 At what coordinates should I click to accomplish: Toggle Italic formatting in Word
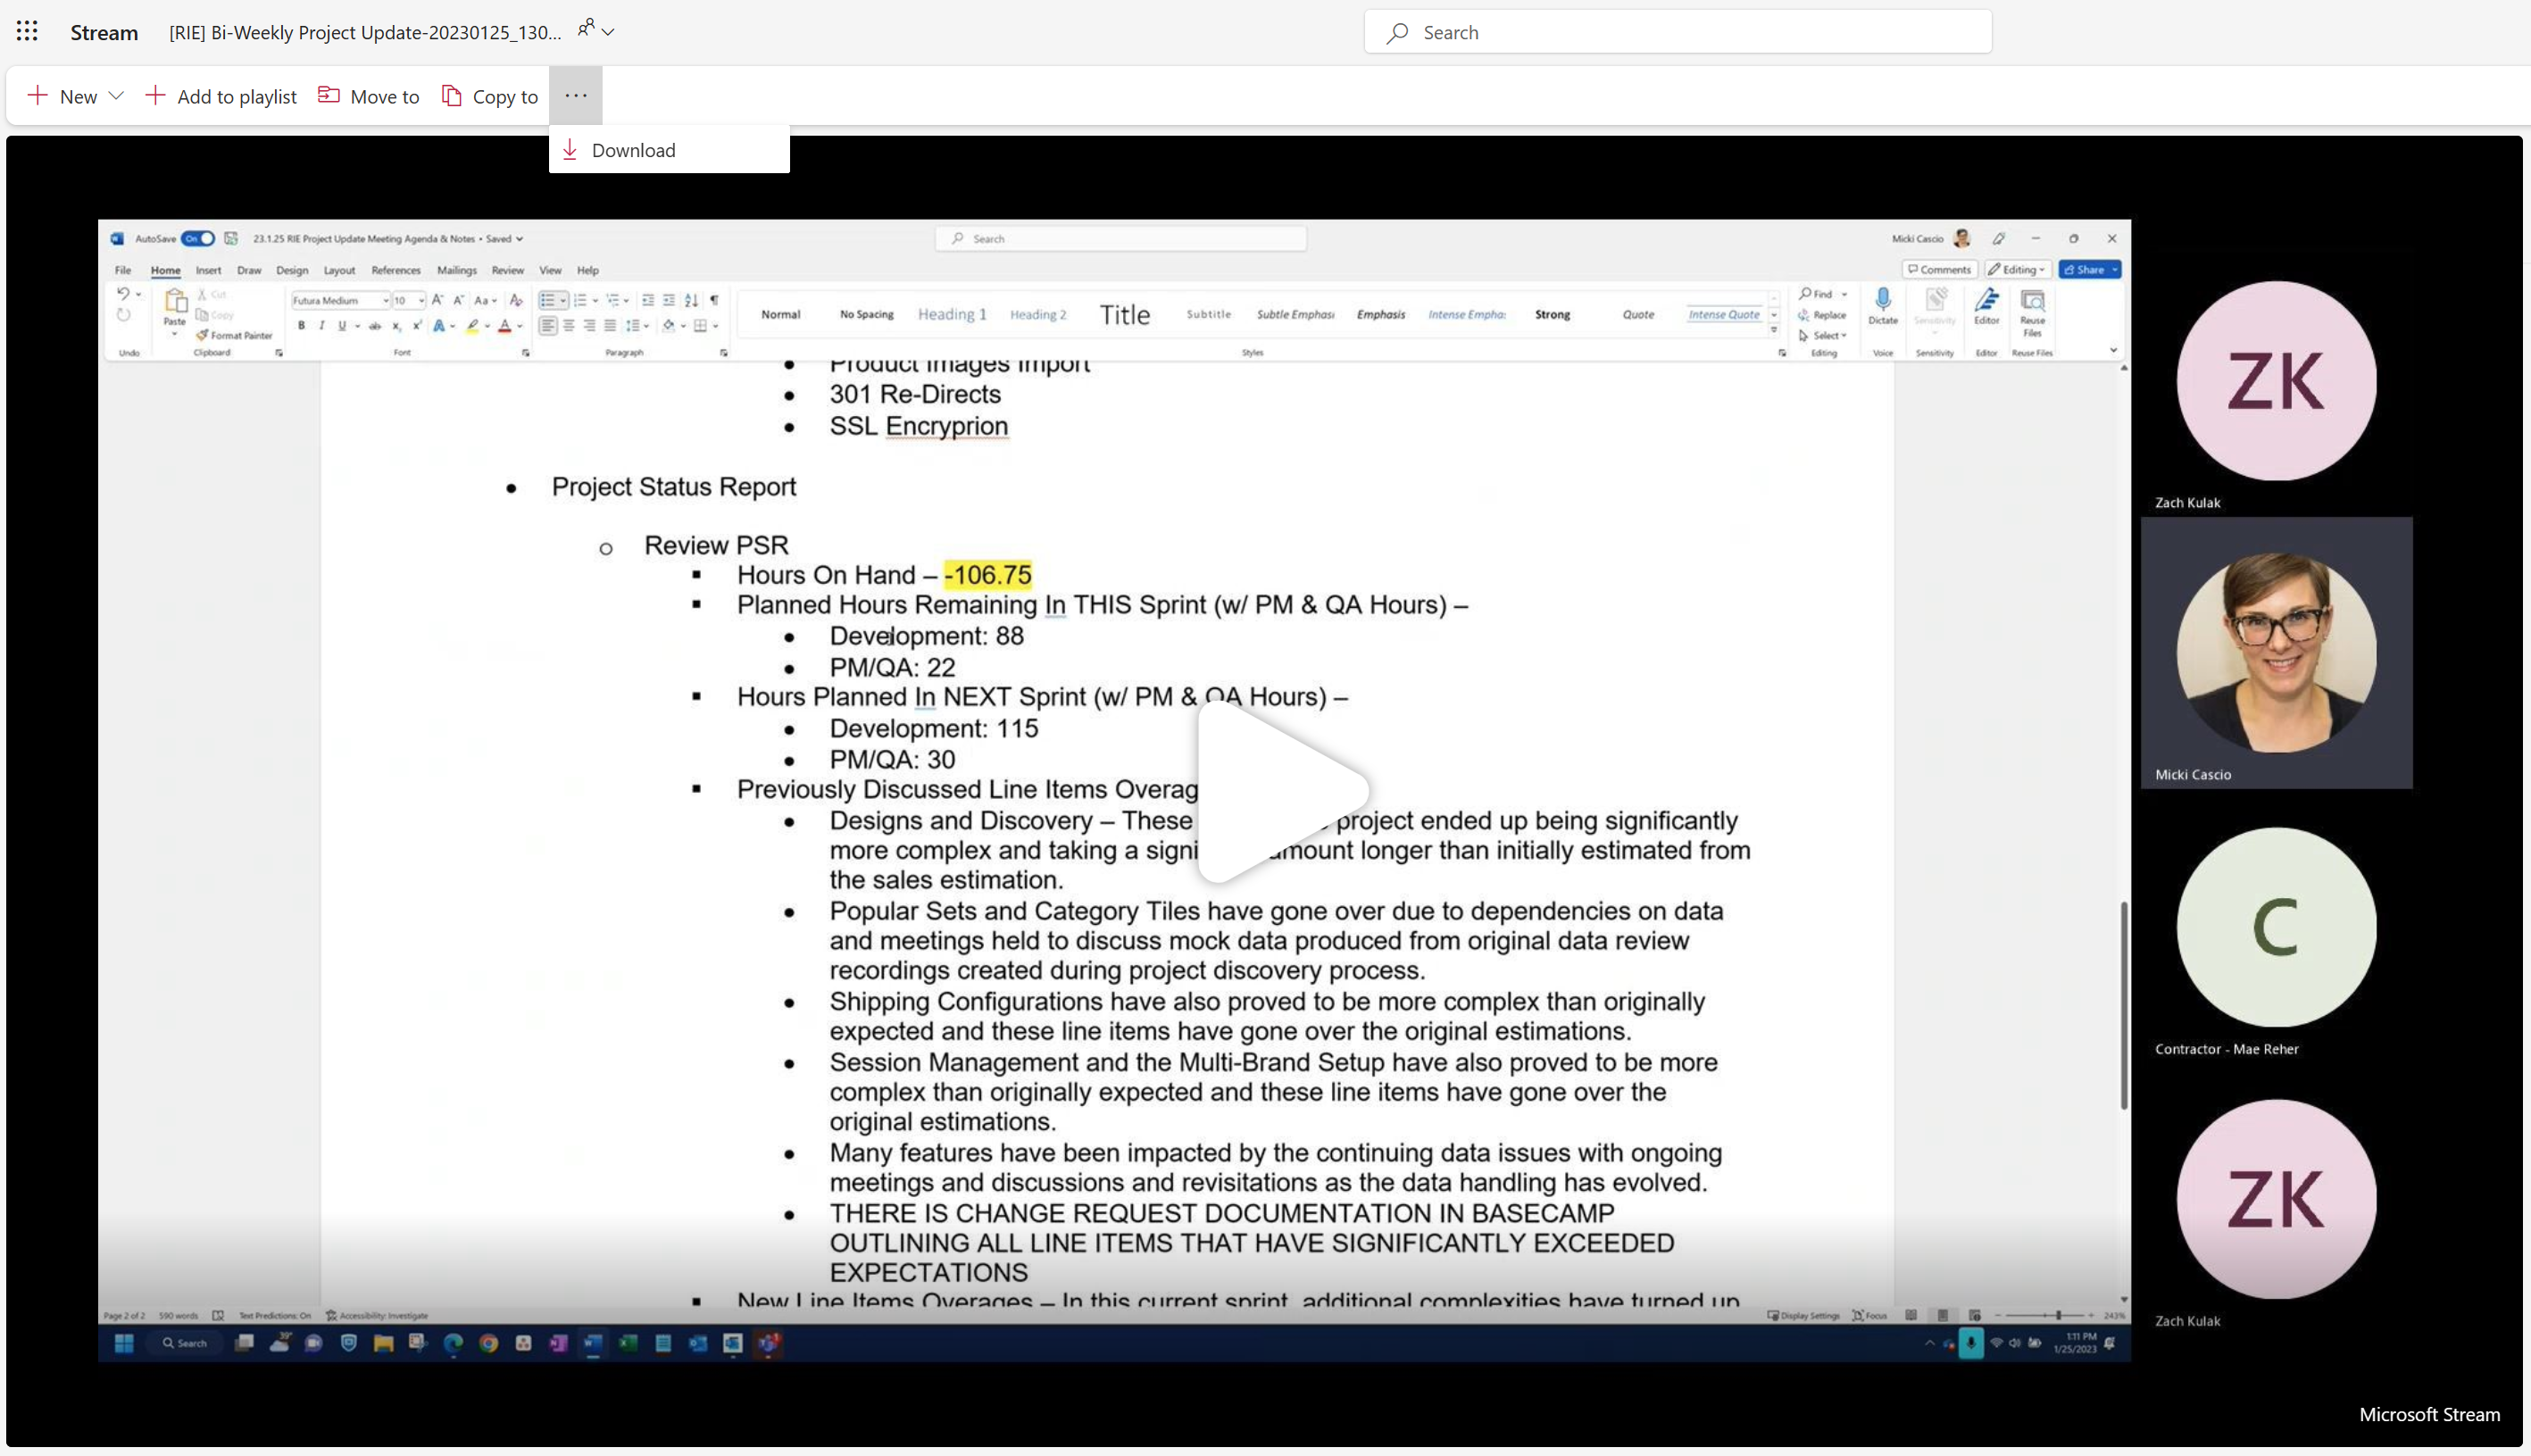click(x=321, y=326)
